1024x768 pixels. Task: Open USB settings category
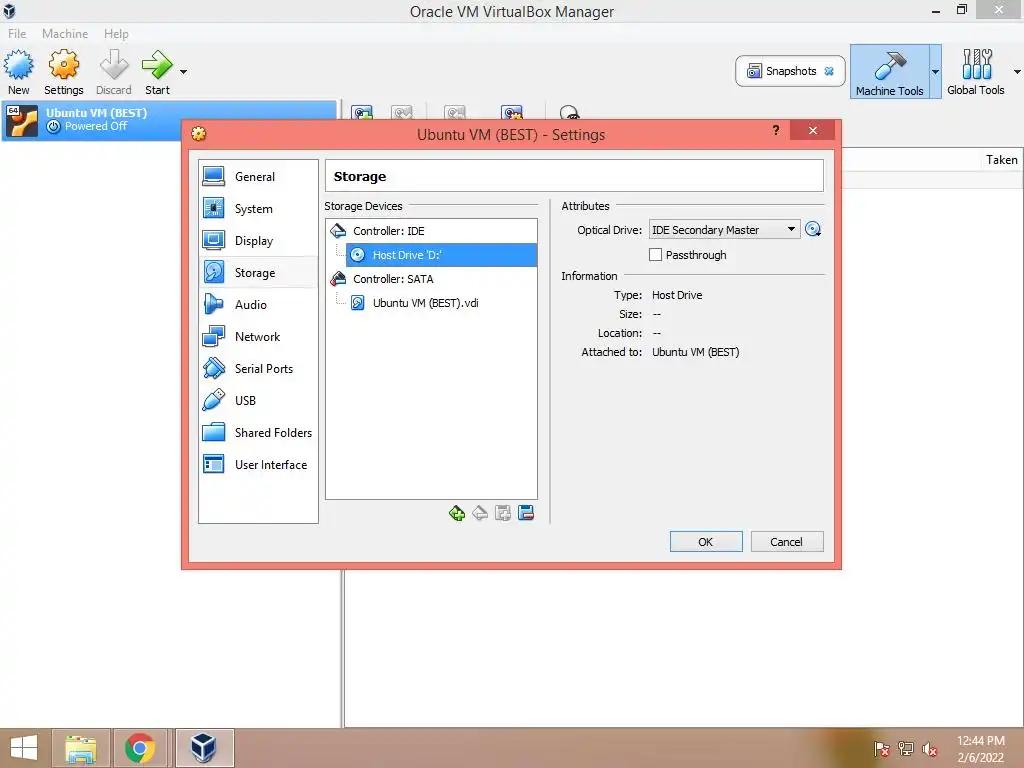pos(258,400)
